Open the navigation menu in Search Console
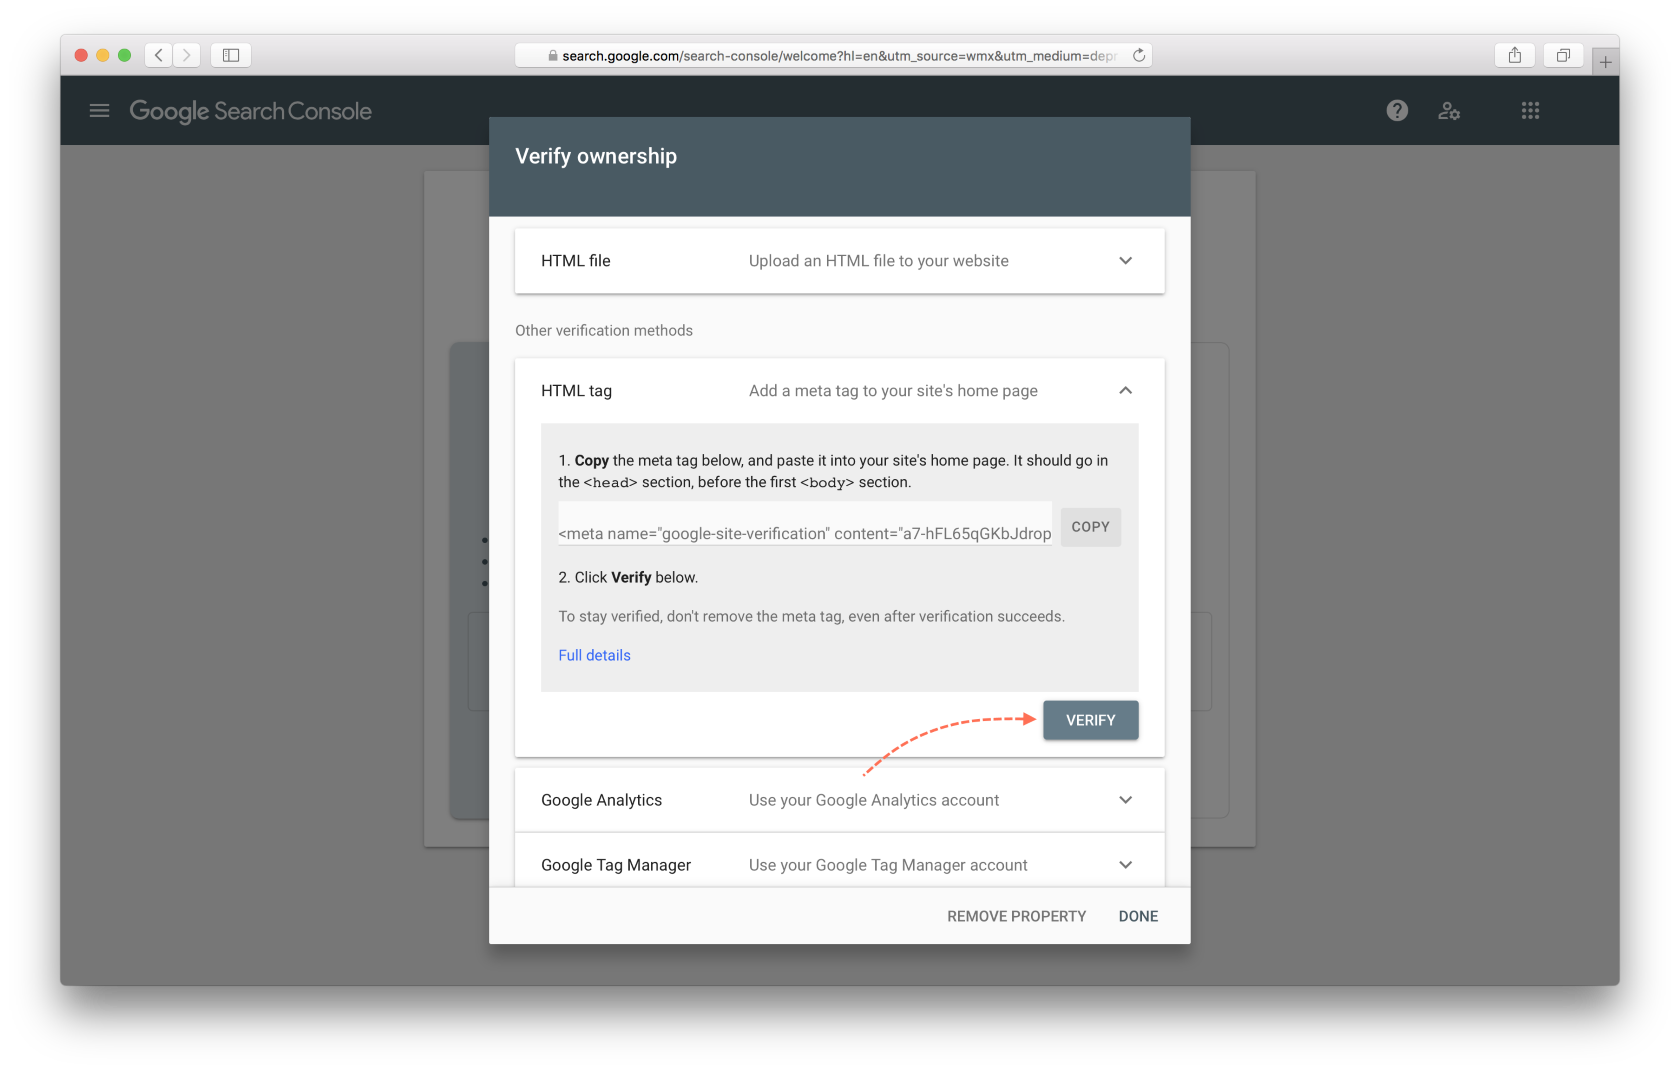This screenshot has height=1072, width=1680. click(99, 110)
